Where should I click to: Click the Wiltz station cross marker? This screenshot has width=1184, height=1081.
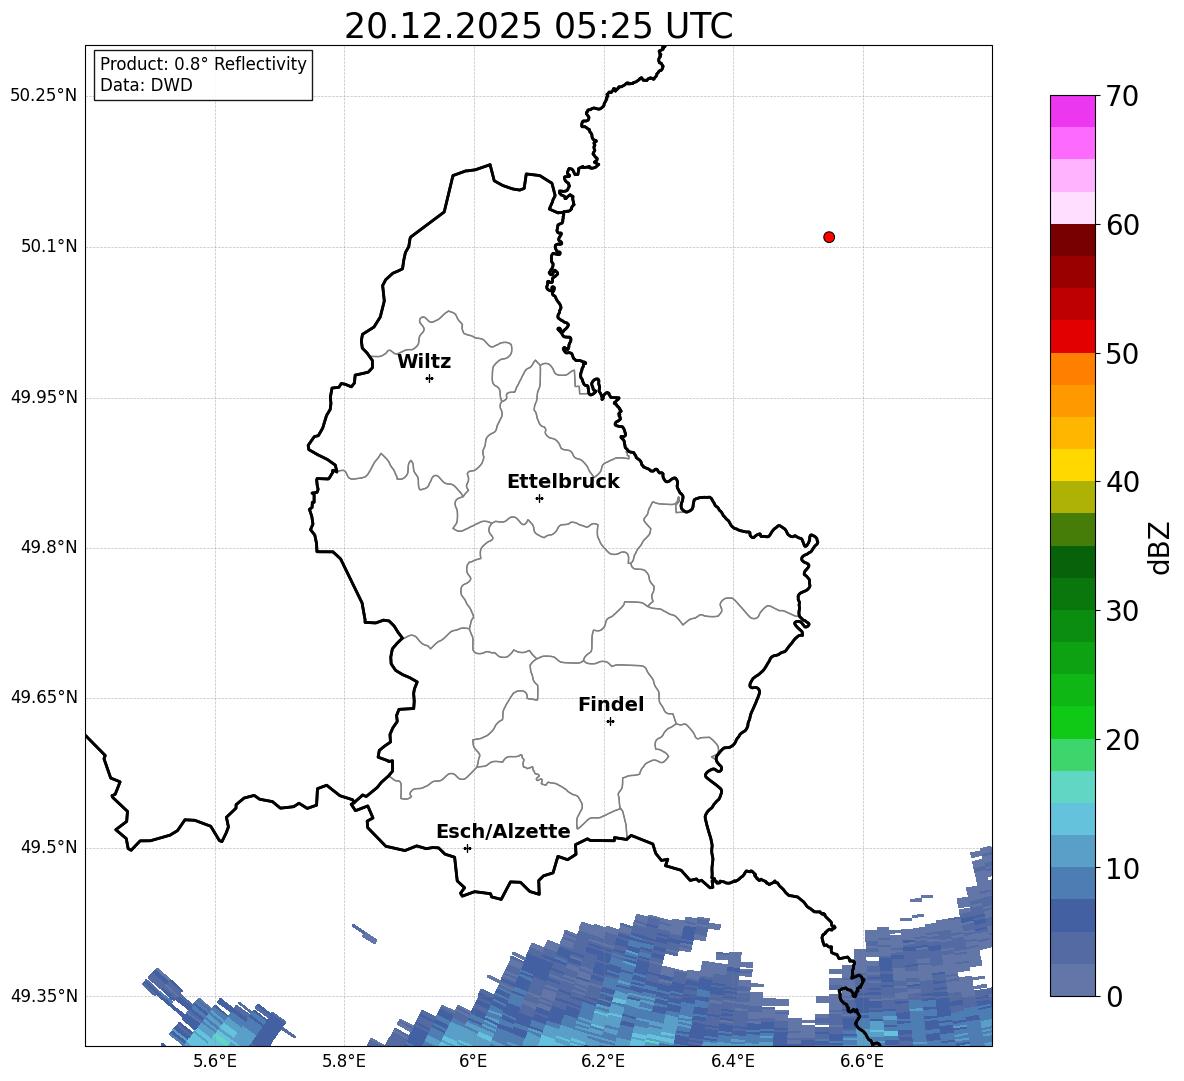430,378
